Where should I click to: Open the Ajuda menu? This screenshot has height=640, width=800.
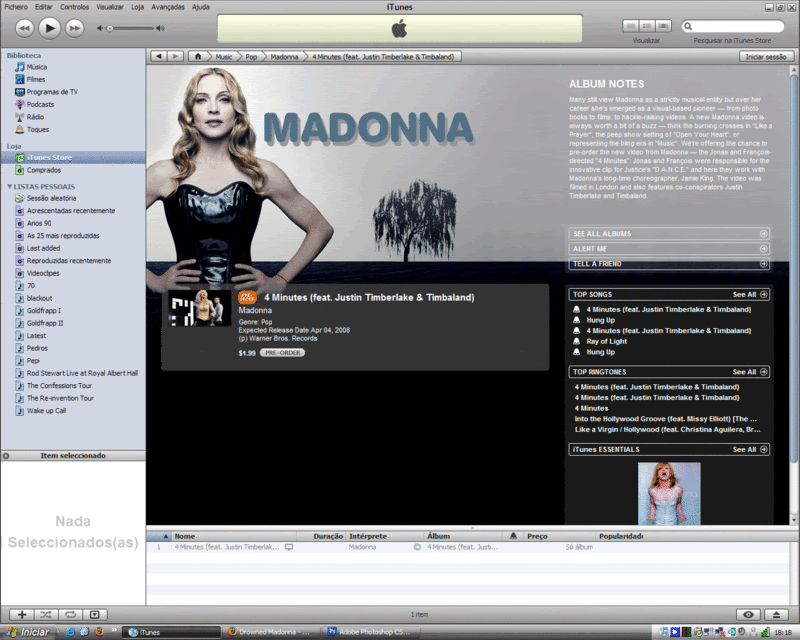[201, 7]
